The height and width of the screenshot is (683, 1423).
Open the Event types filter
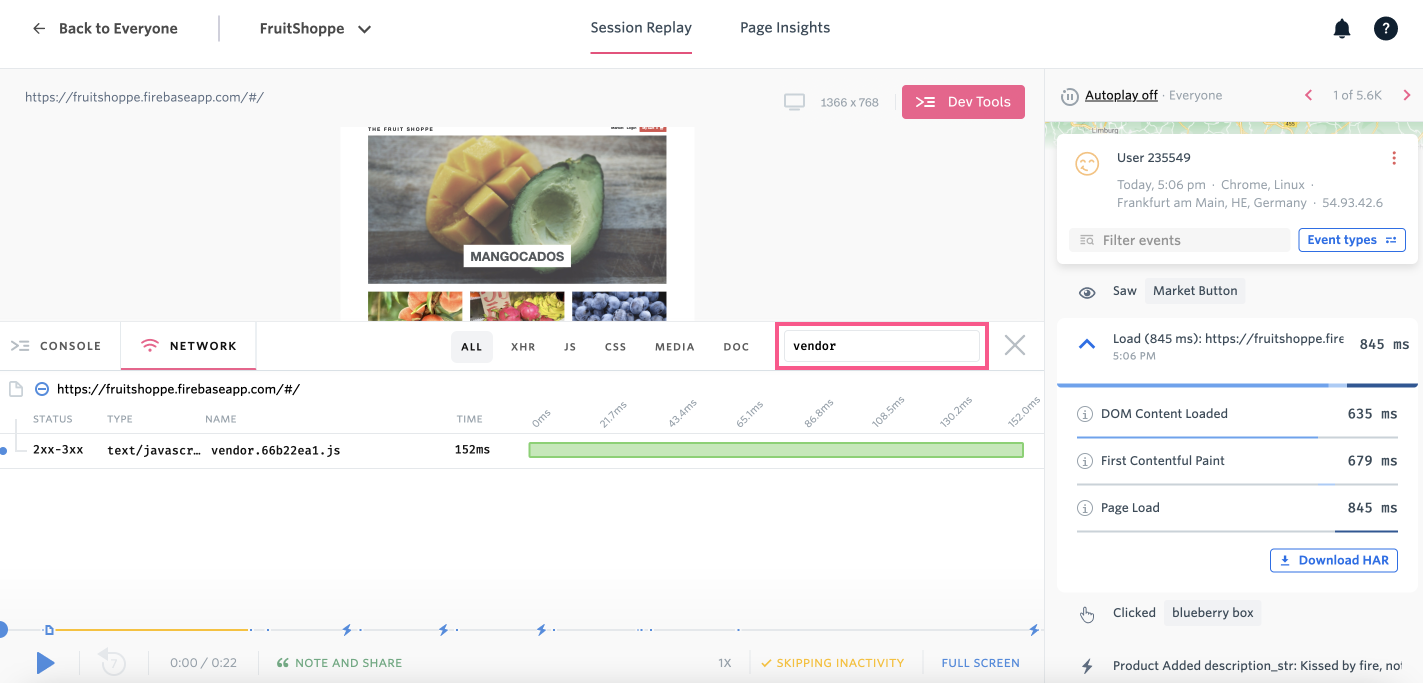click(x=1352, y=240)
